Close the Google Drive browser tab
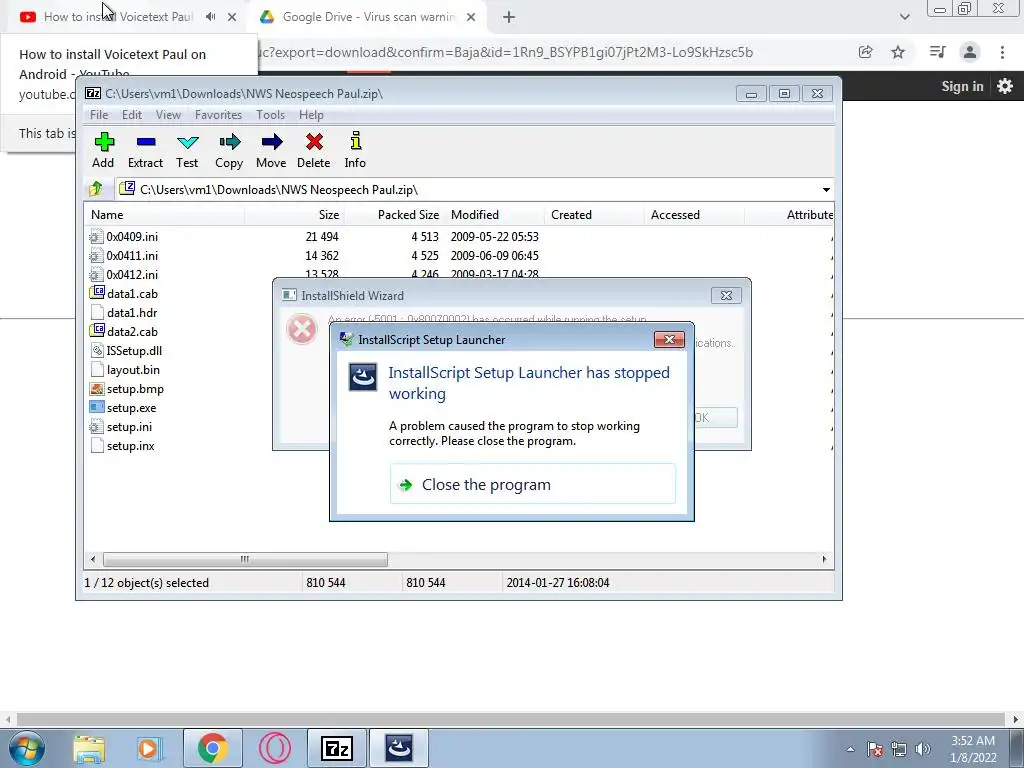1024x768 pixels. [471, 17]
